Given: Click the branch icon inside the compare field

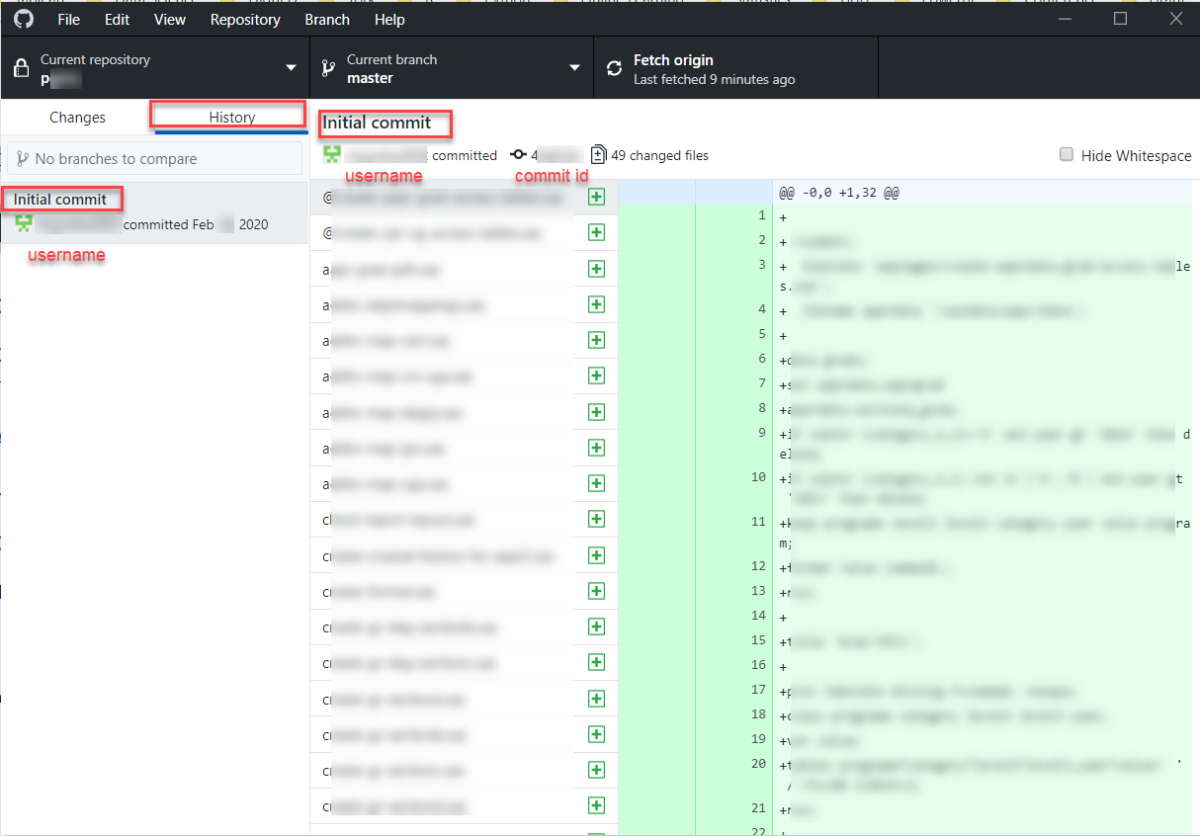Looking at the screenshot, I should click(22, 158).
